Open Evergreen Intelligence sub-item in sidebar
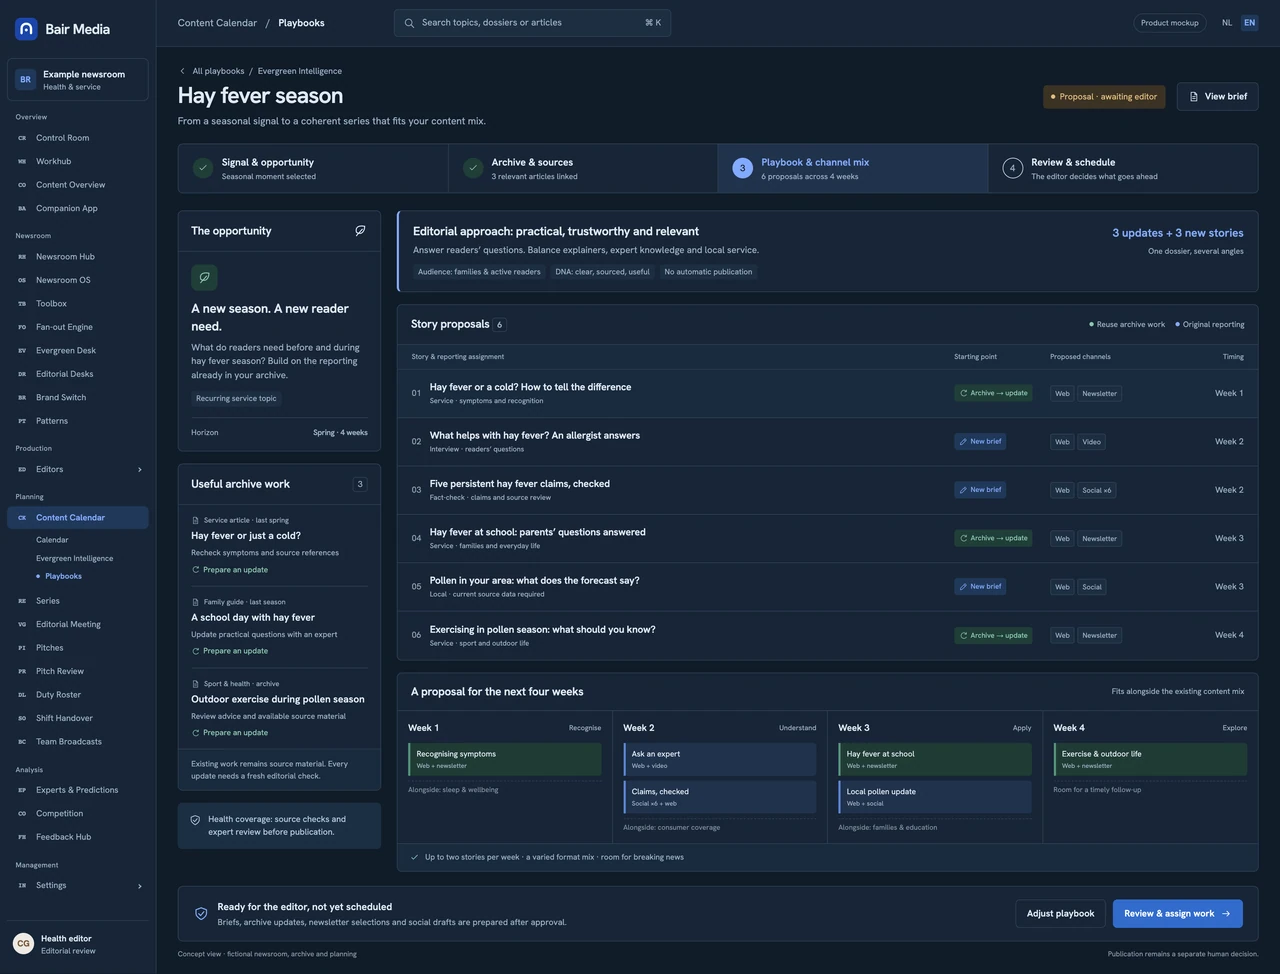The image size is (1280, 974). [75, 559]
